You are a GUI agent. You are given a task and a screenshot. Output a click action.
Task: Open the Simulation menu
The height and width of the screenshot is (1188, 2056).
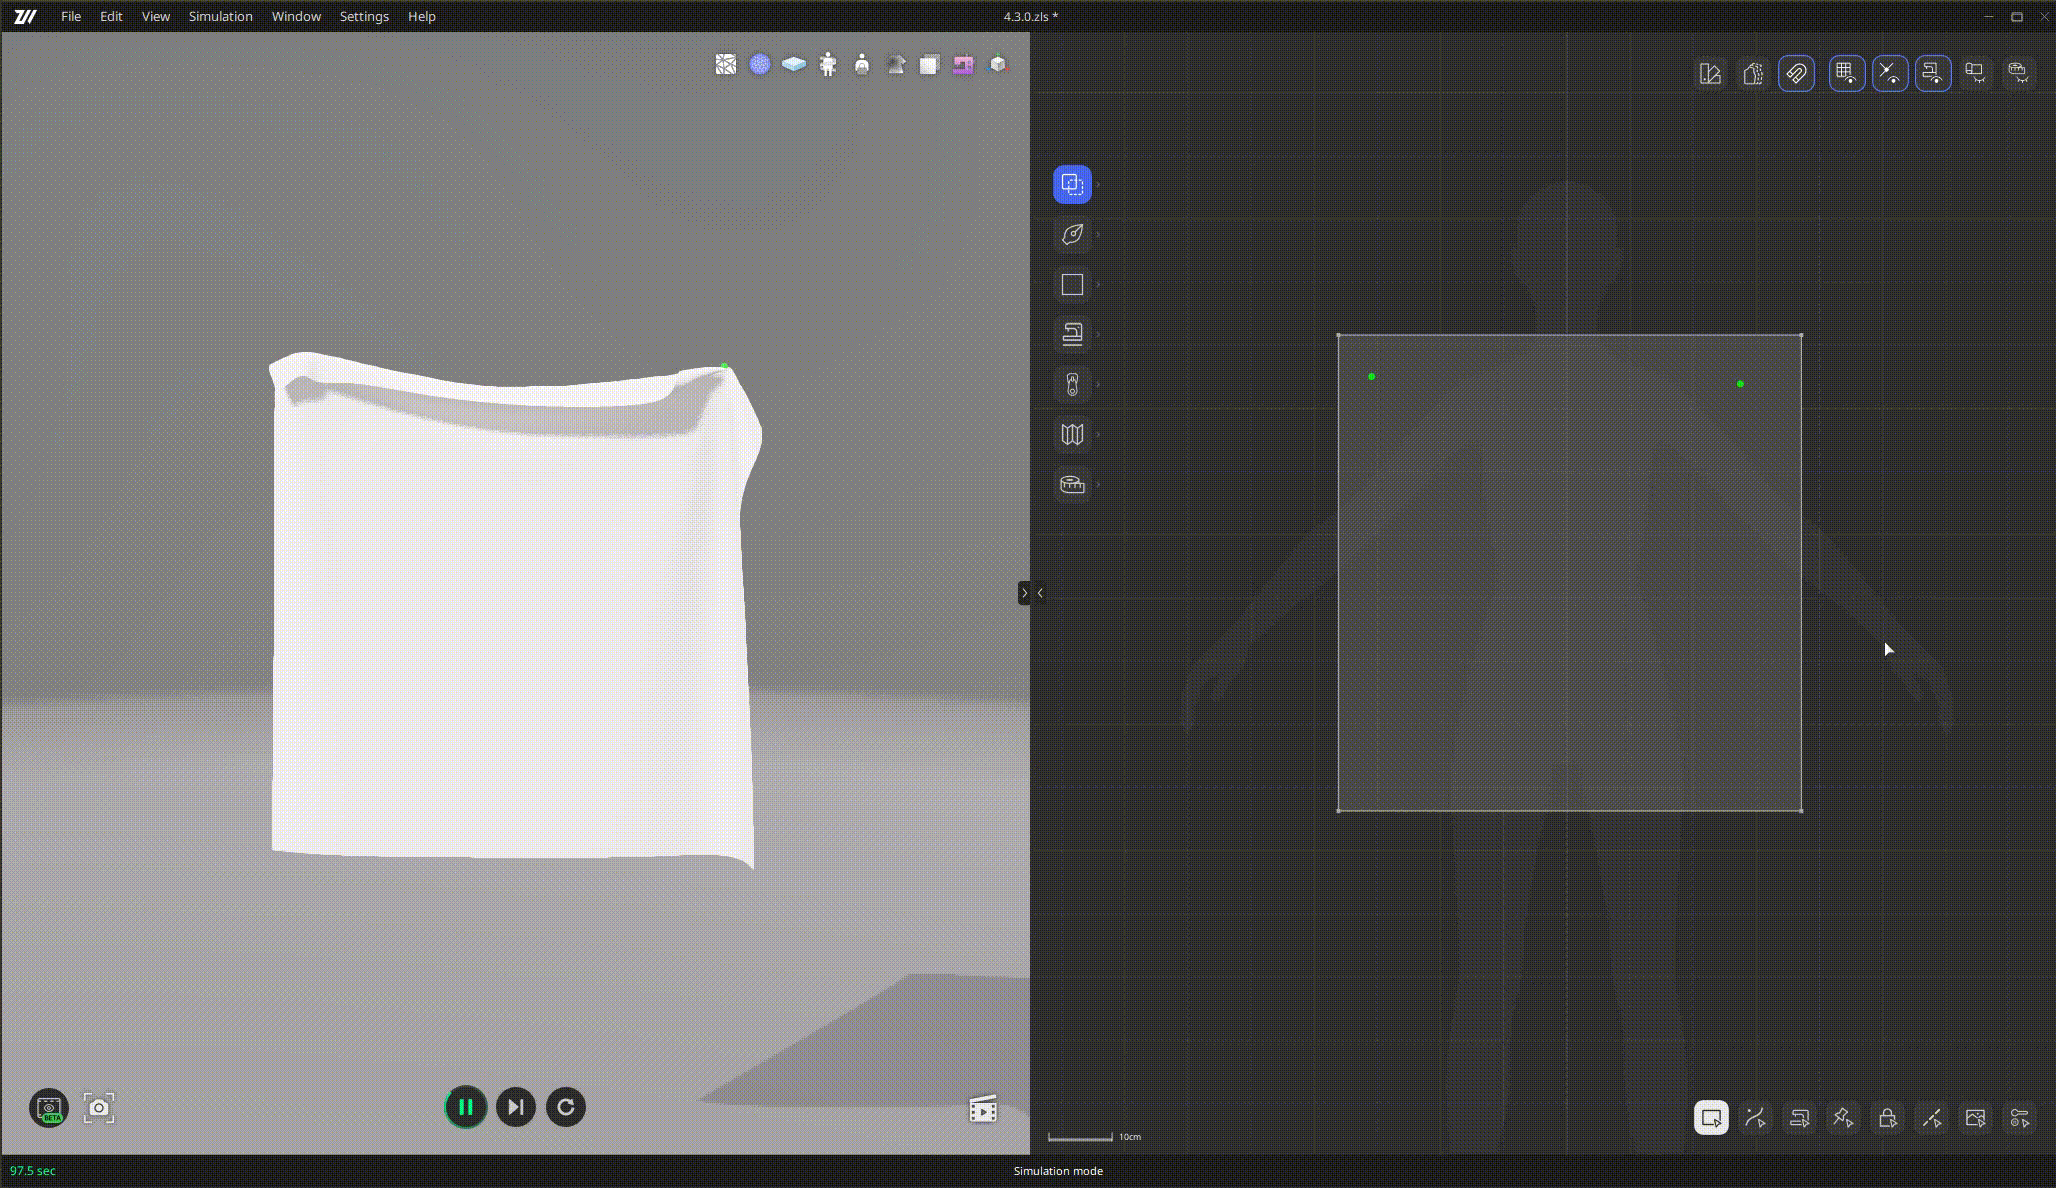coord(220,16)
